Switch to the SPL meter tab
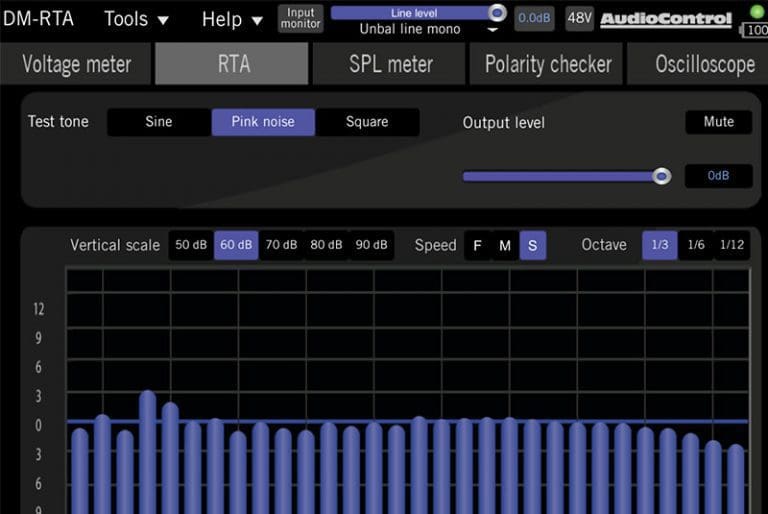Screen dimensions: 768x514 coord(390,64)
